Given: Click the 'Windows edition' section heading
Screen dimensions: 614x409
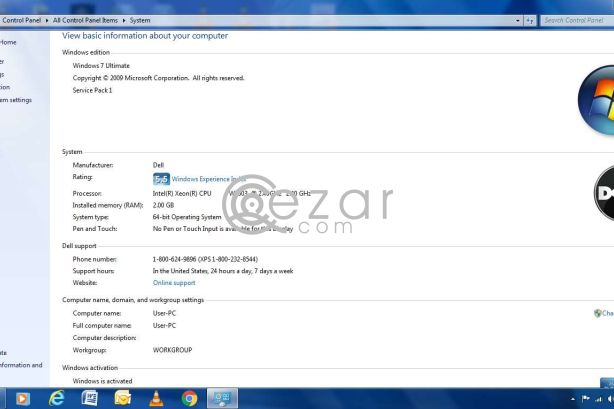Looking at the screenshot, I should point(86,52).
